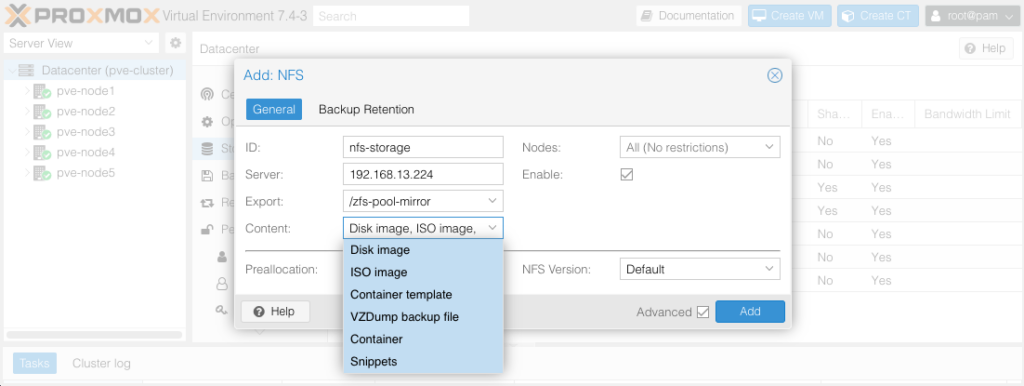Switch to the Backup Retention tab
Screen dimensions: 1024x386
[366, 109]
